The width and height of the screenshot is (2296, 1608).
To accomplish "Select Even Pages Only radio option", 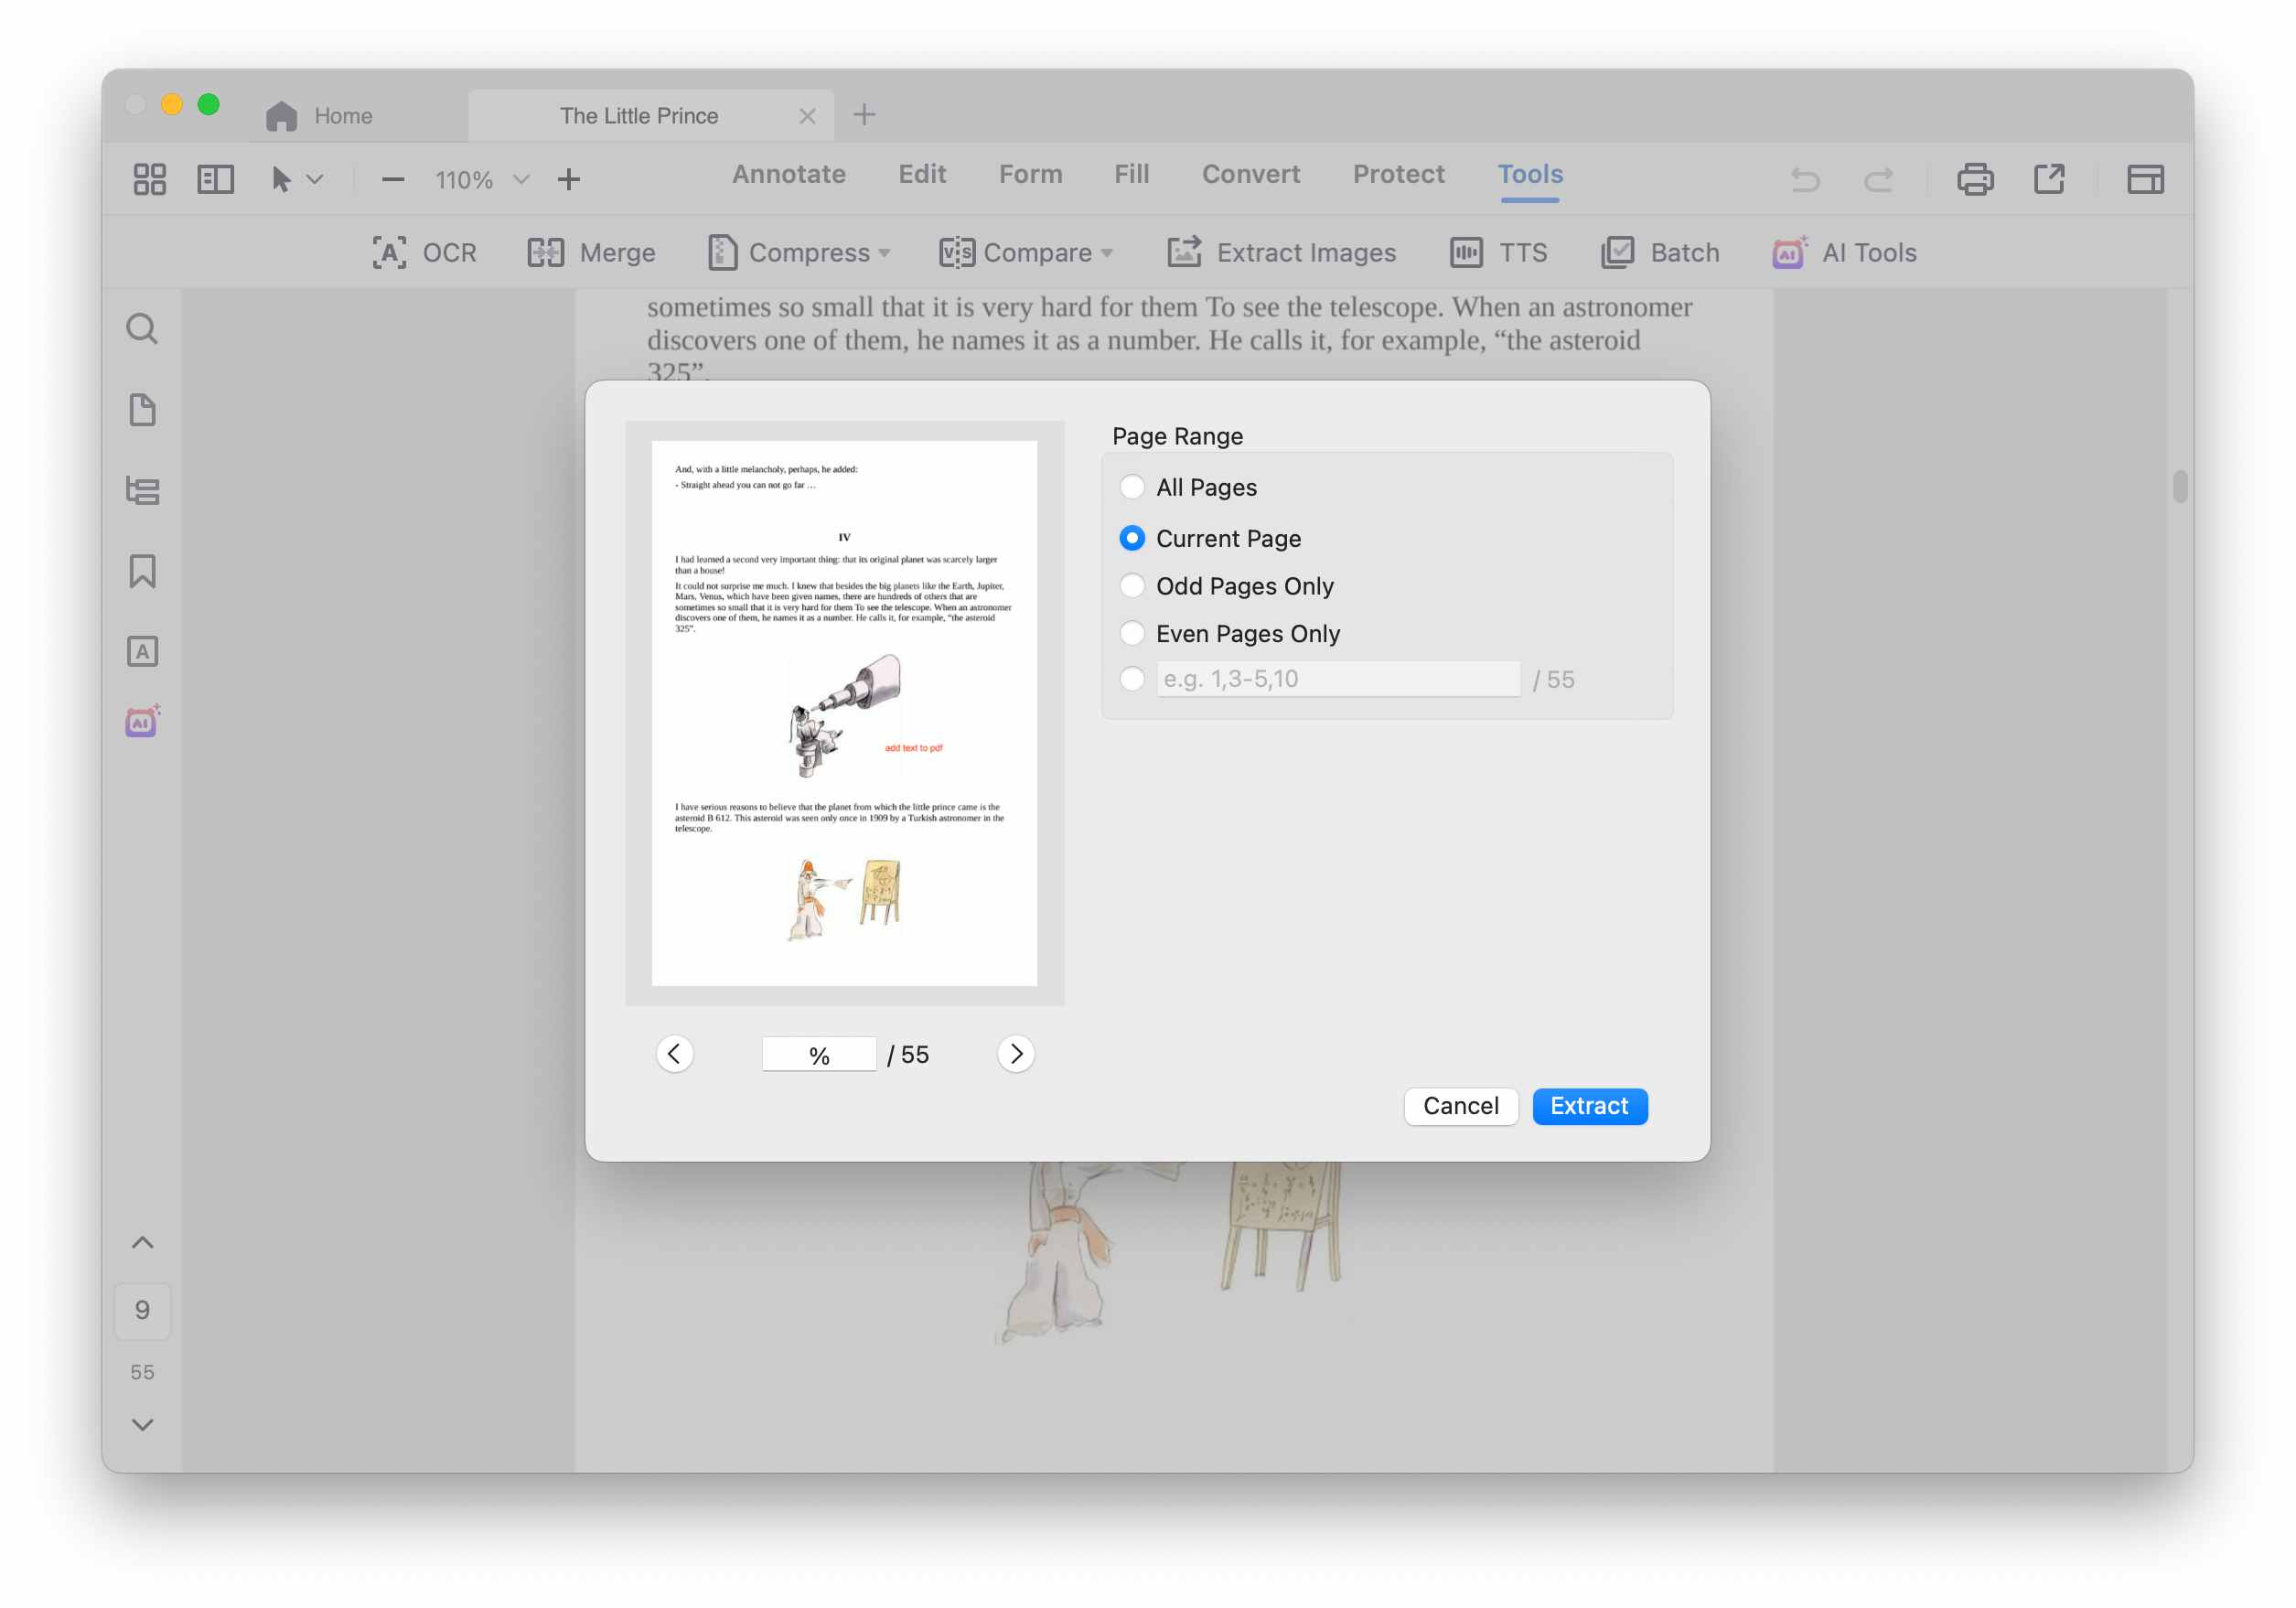I will 1132,633.
